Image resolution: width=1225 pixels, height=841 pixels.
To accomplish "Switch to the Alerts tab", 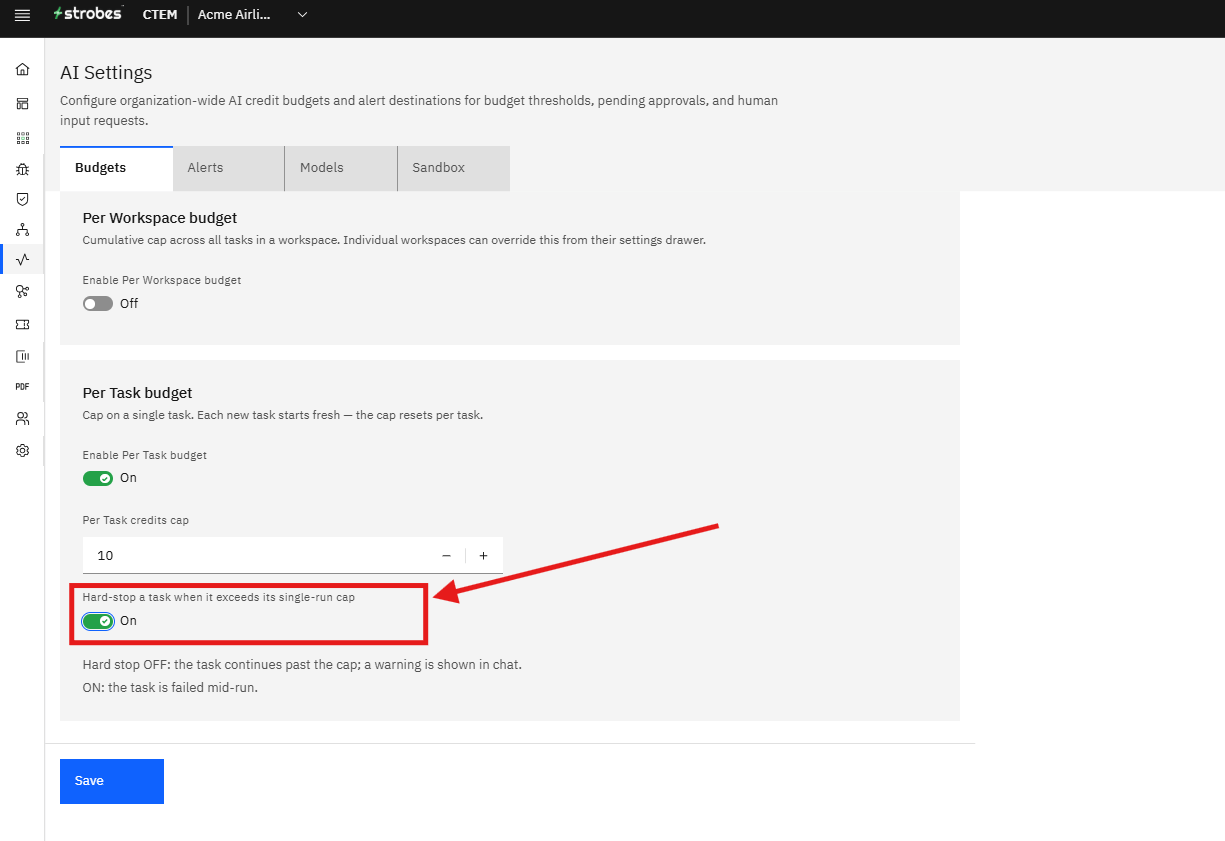I will click(229, 168).
